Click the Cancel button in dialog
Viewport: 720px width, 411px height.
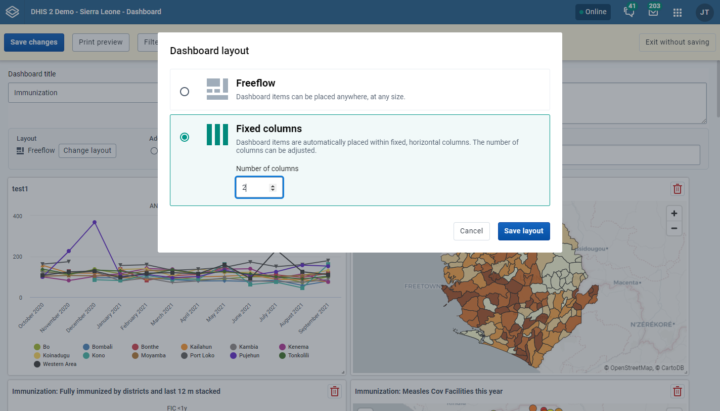tap(471, 231)
